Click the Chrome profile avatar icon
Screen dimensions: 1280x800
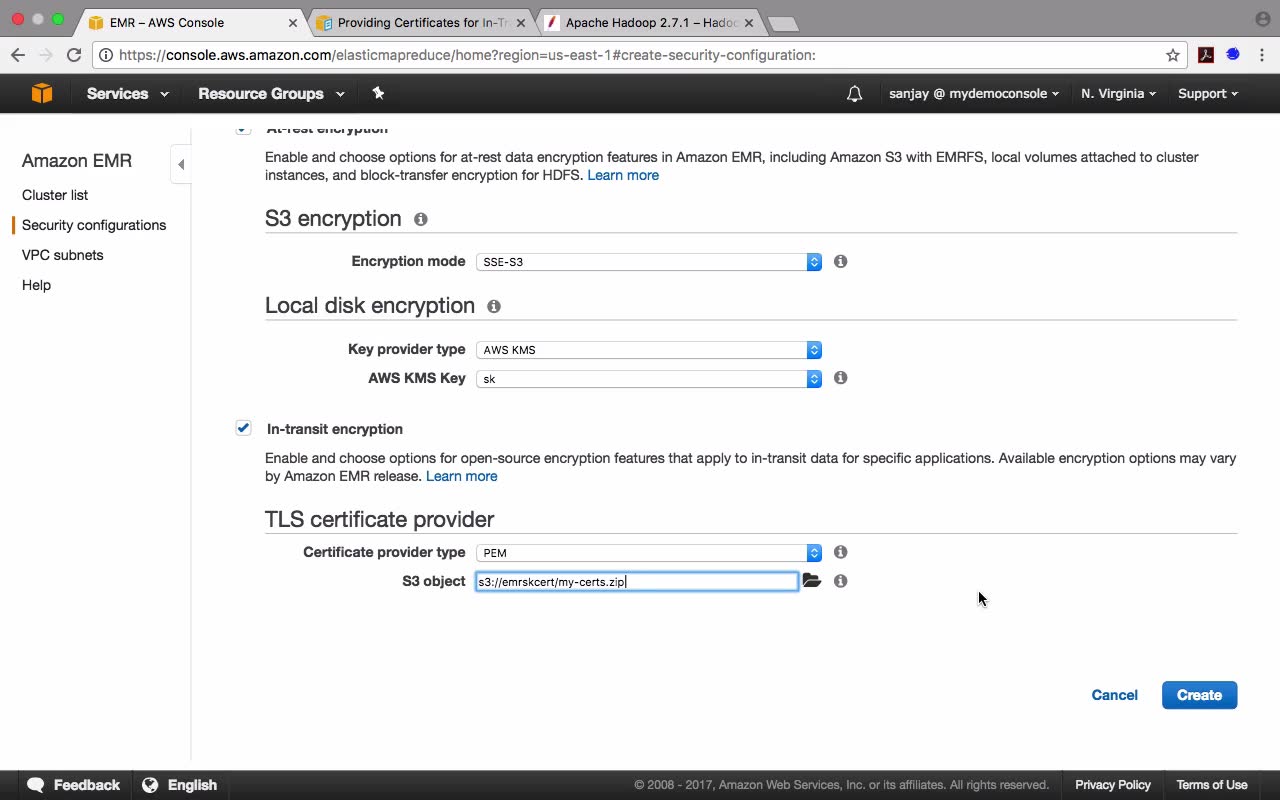click(x=1262, y=19)
